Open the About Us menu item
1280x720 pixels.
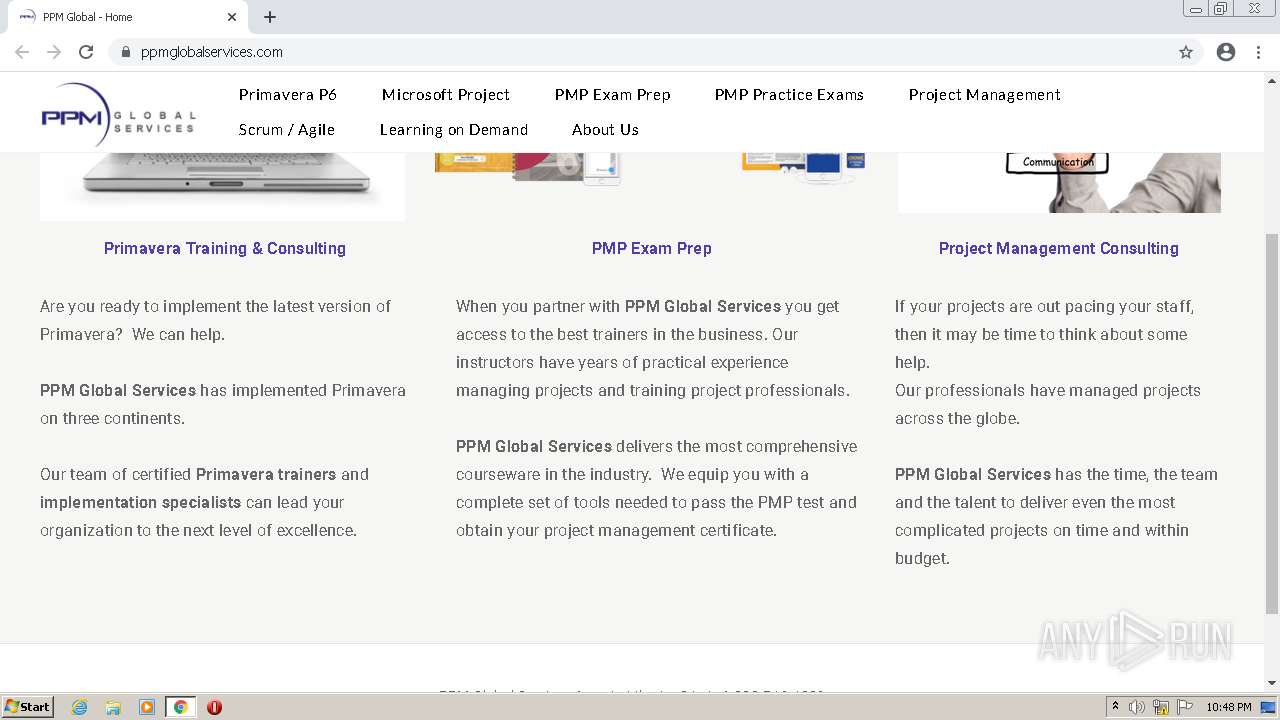tap(605, 130)
